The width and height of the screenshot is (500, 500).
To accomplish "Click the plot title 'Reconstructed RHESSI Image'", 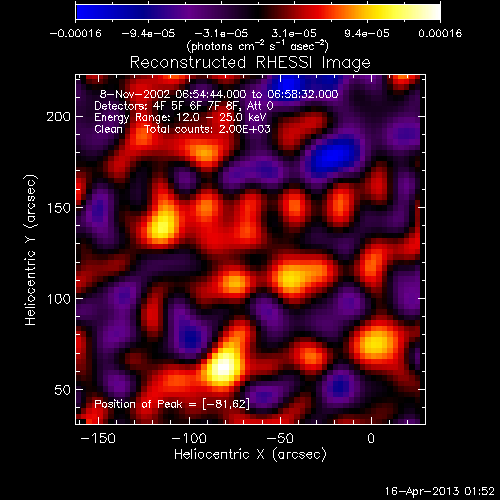I will pos(250,63).
